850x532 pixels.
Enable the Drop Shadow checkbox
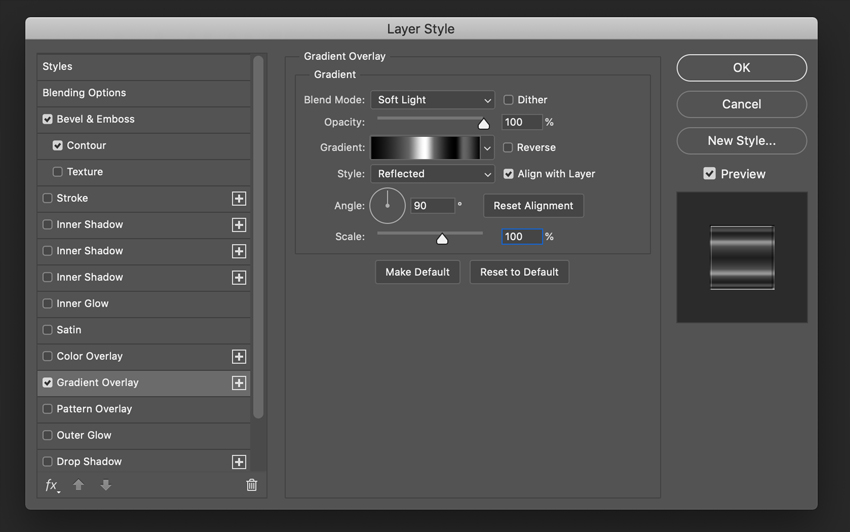[x=48, y=462]
